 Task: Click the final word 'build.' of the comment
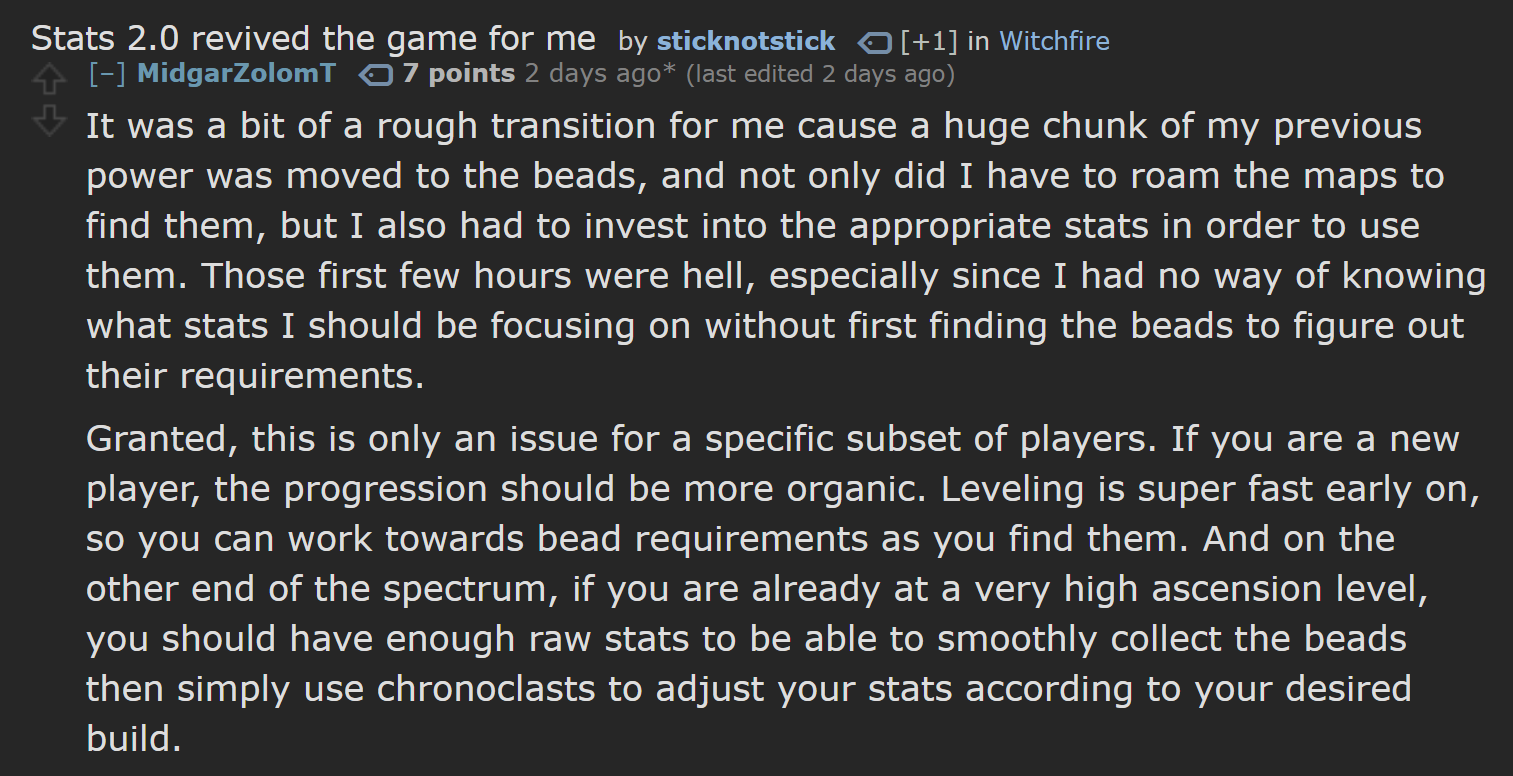click(134, 739)
